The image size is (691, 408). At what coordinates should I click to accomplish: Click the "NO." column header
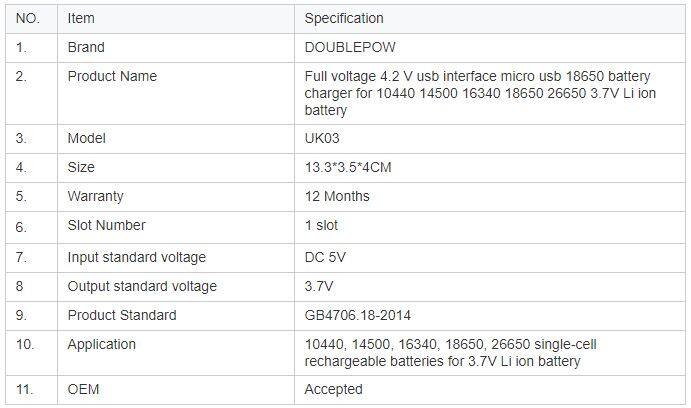(x=27, y=18)
